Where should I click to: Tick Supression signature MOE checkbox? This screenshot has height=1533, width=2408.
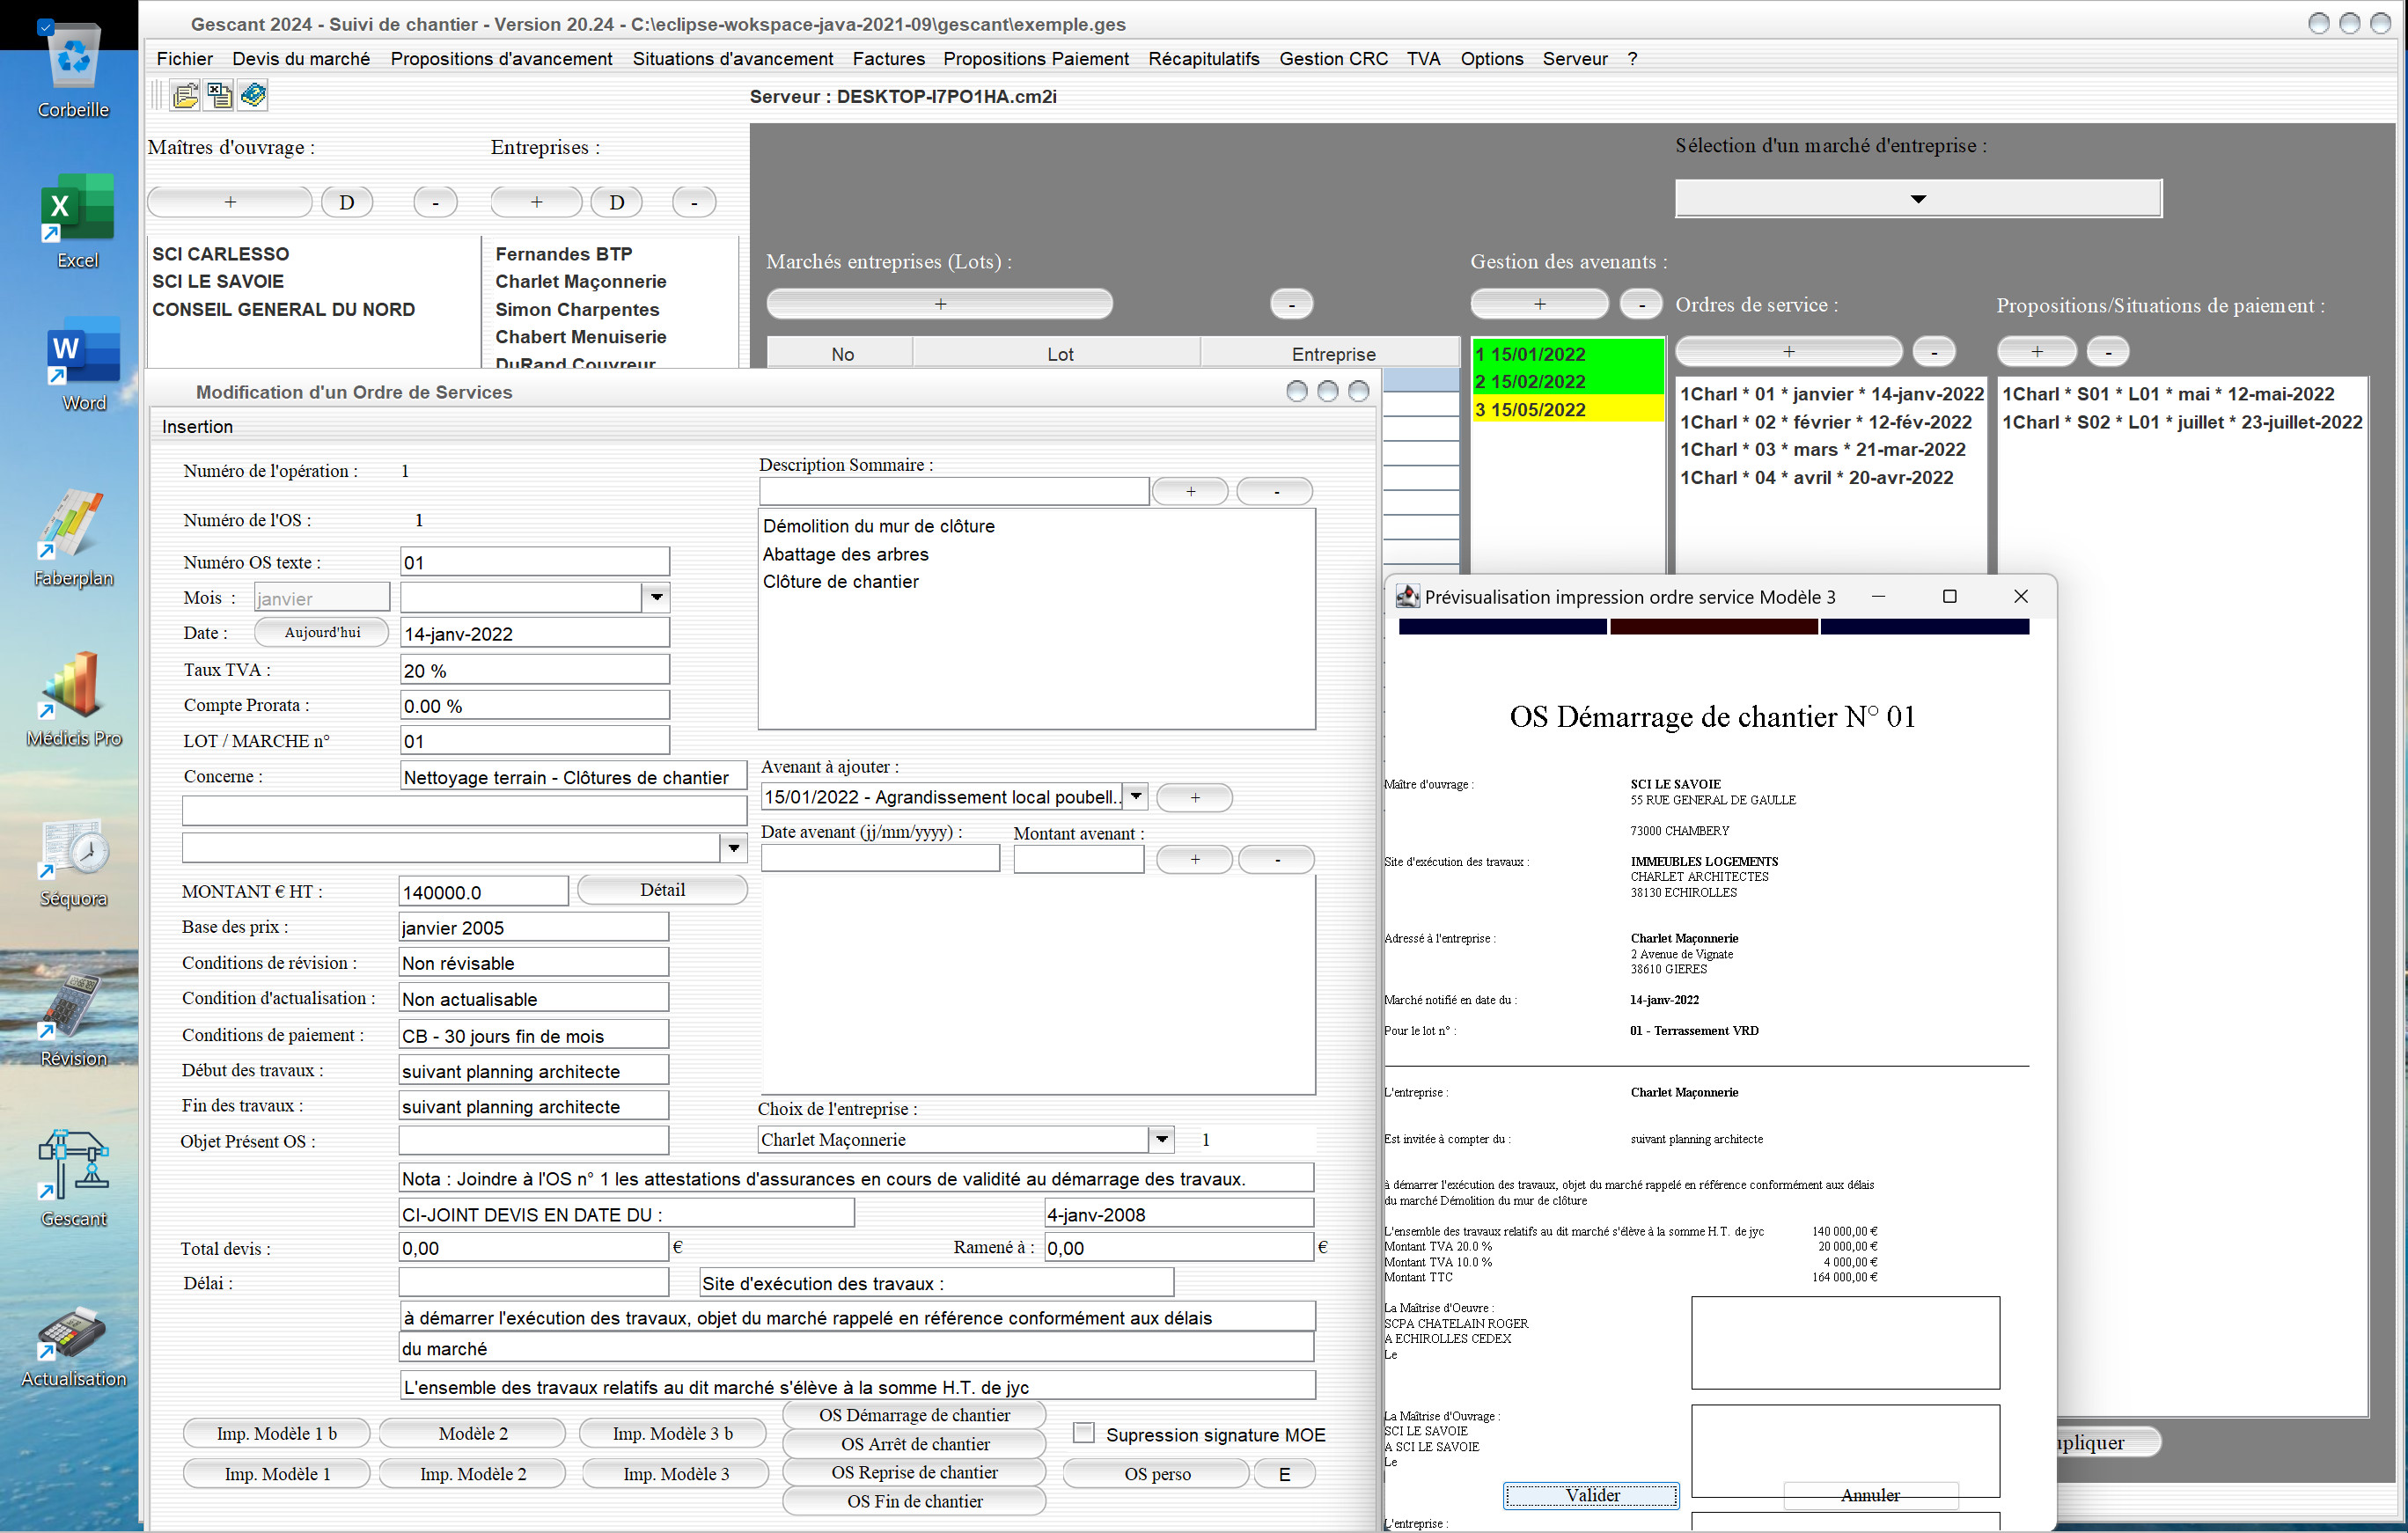[x=1083, y=1433]
